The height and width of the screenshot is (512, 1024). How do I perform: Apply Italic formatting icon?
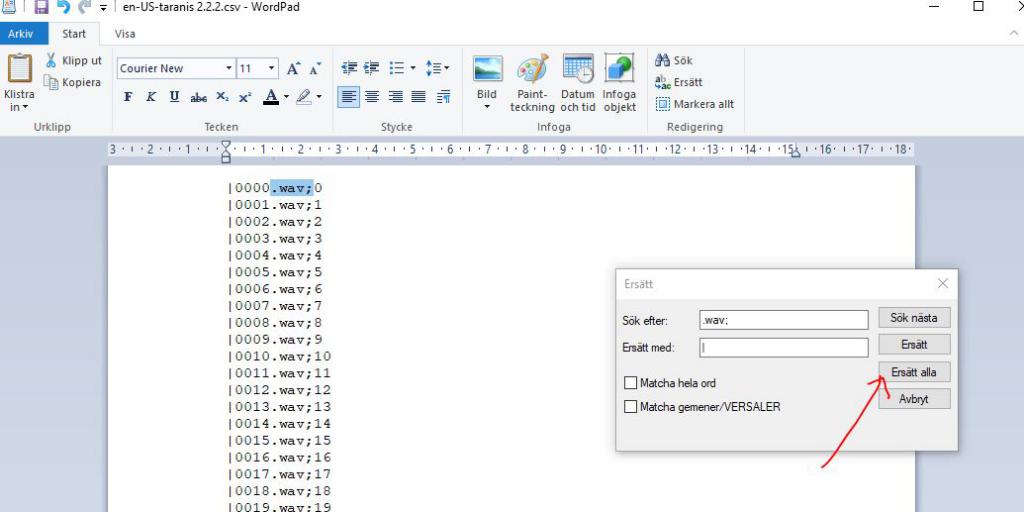pos(151,97)
